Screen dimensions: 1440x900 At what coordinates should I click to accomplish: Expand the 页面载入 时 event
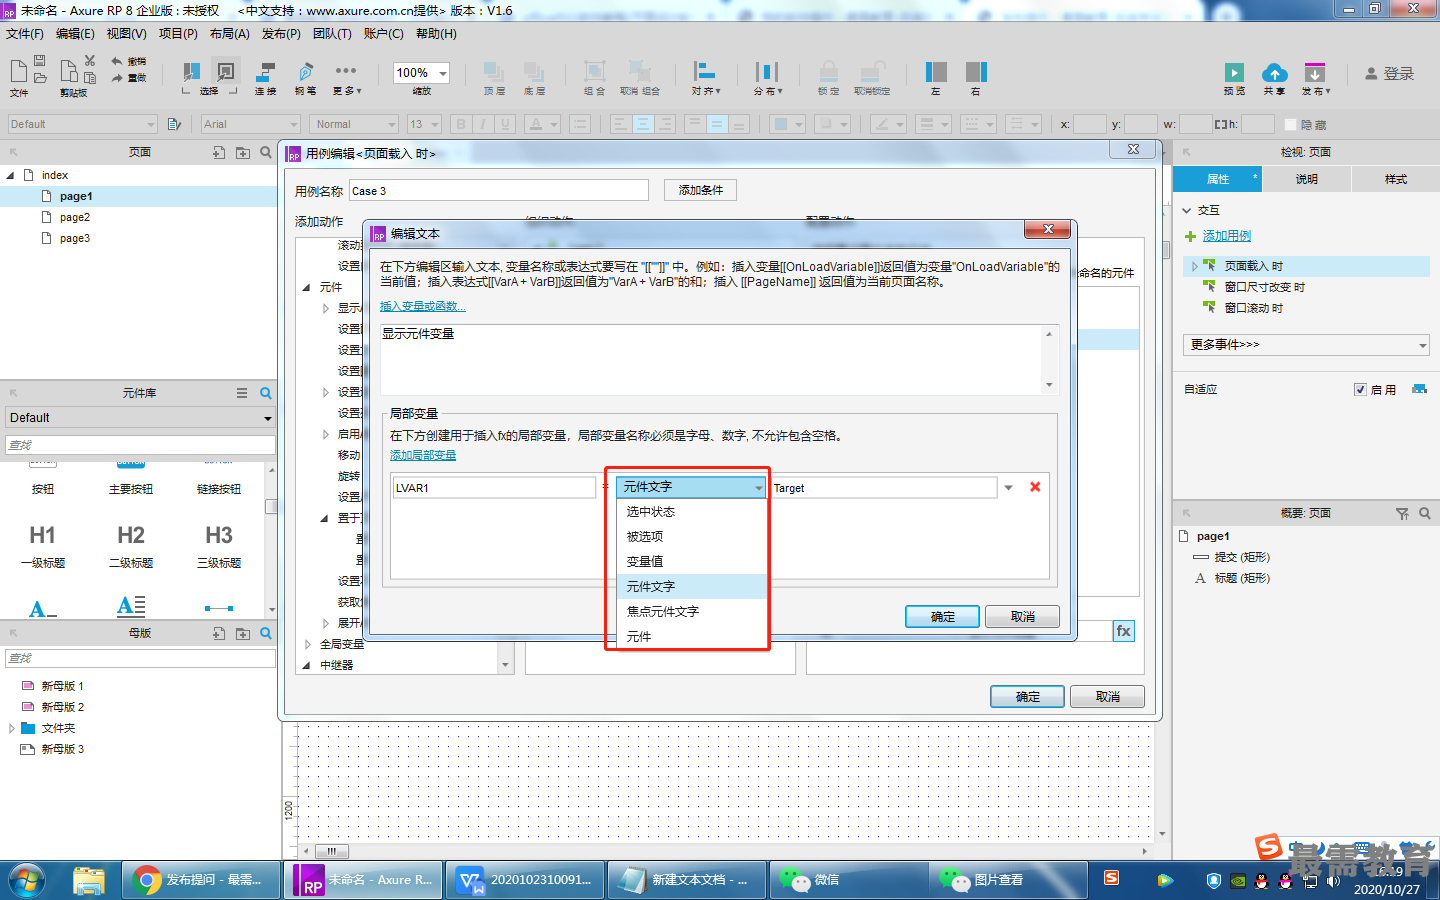click(x=1194, y=266)
